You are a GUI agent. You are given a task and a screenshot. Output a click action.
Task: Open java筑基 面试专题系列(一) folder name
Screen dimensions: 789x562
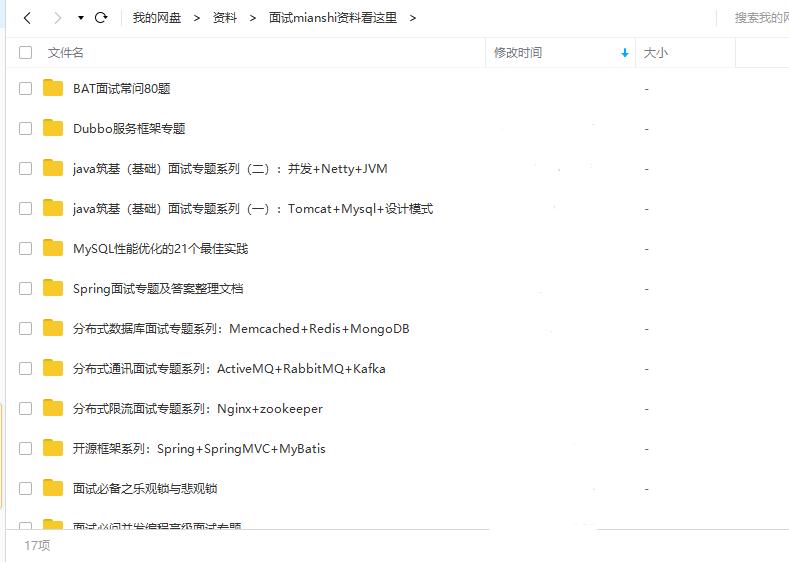point(253,209)
